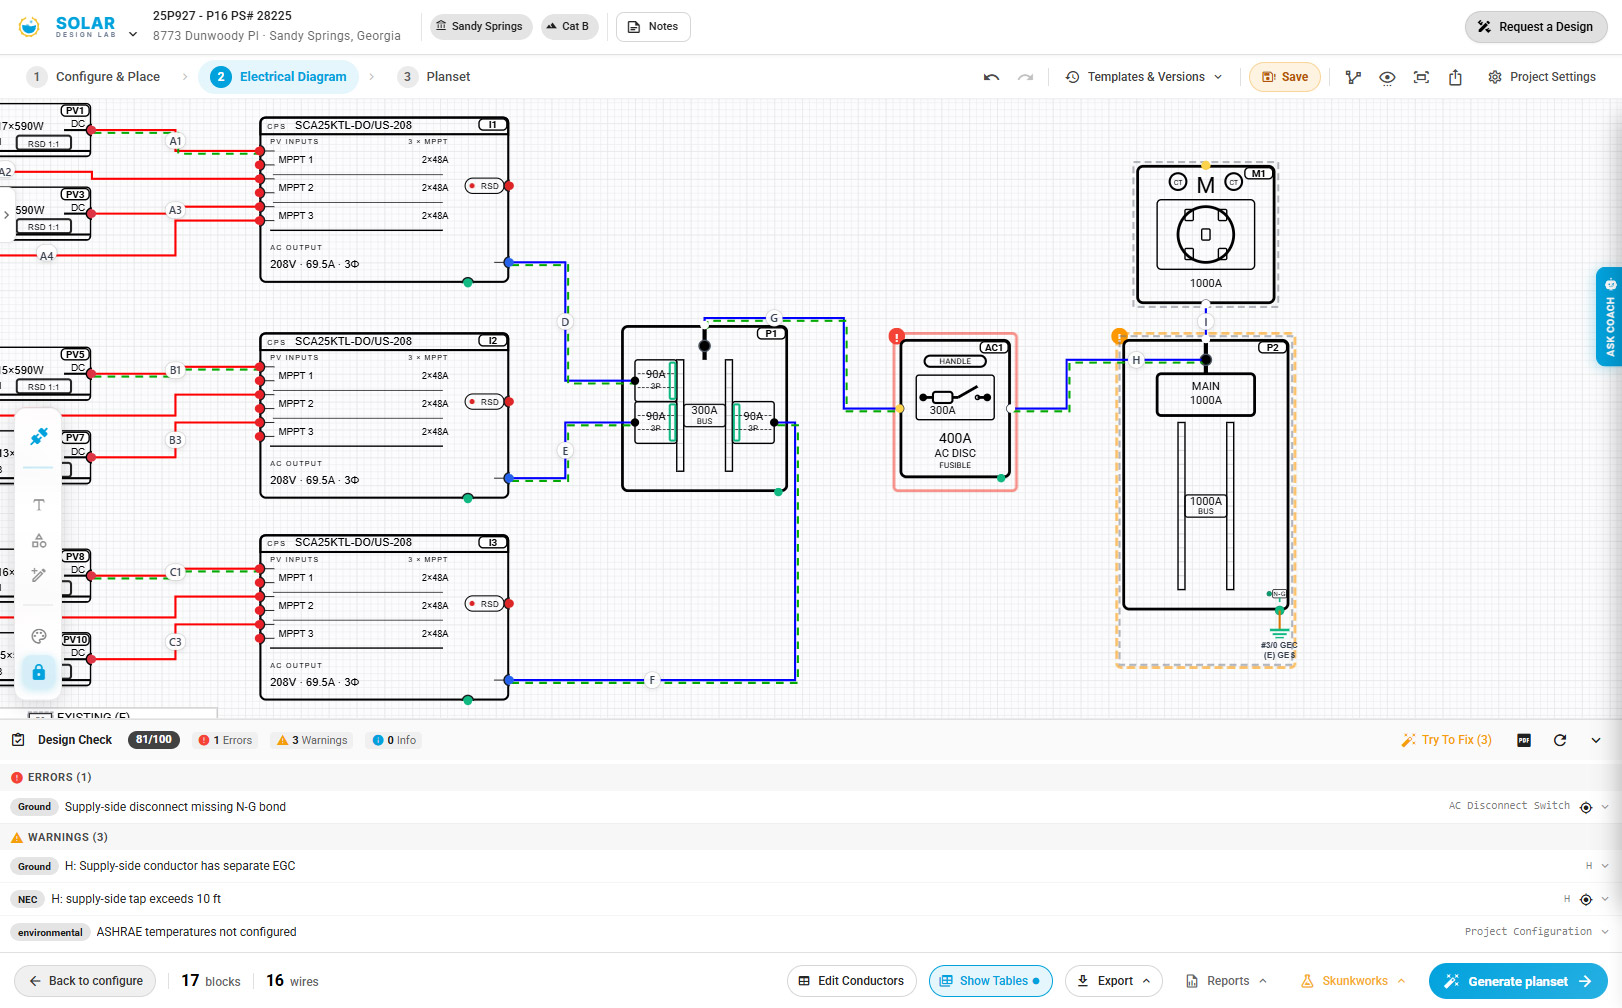The image size is (1622, 1008).
Task: Open project Notes
Action: click(653, 27)
